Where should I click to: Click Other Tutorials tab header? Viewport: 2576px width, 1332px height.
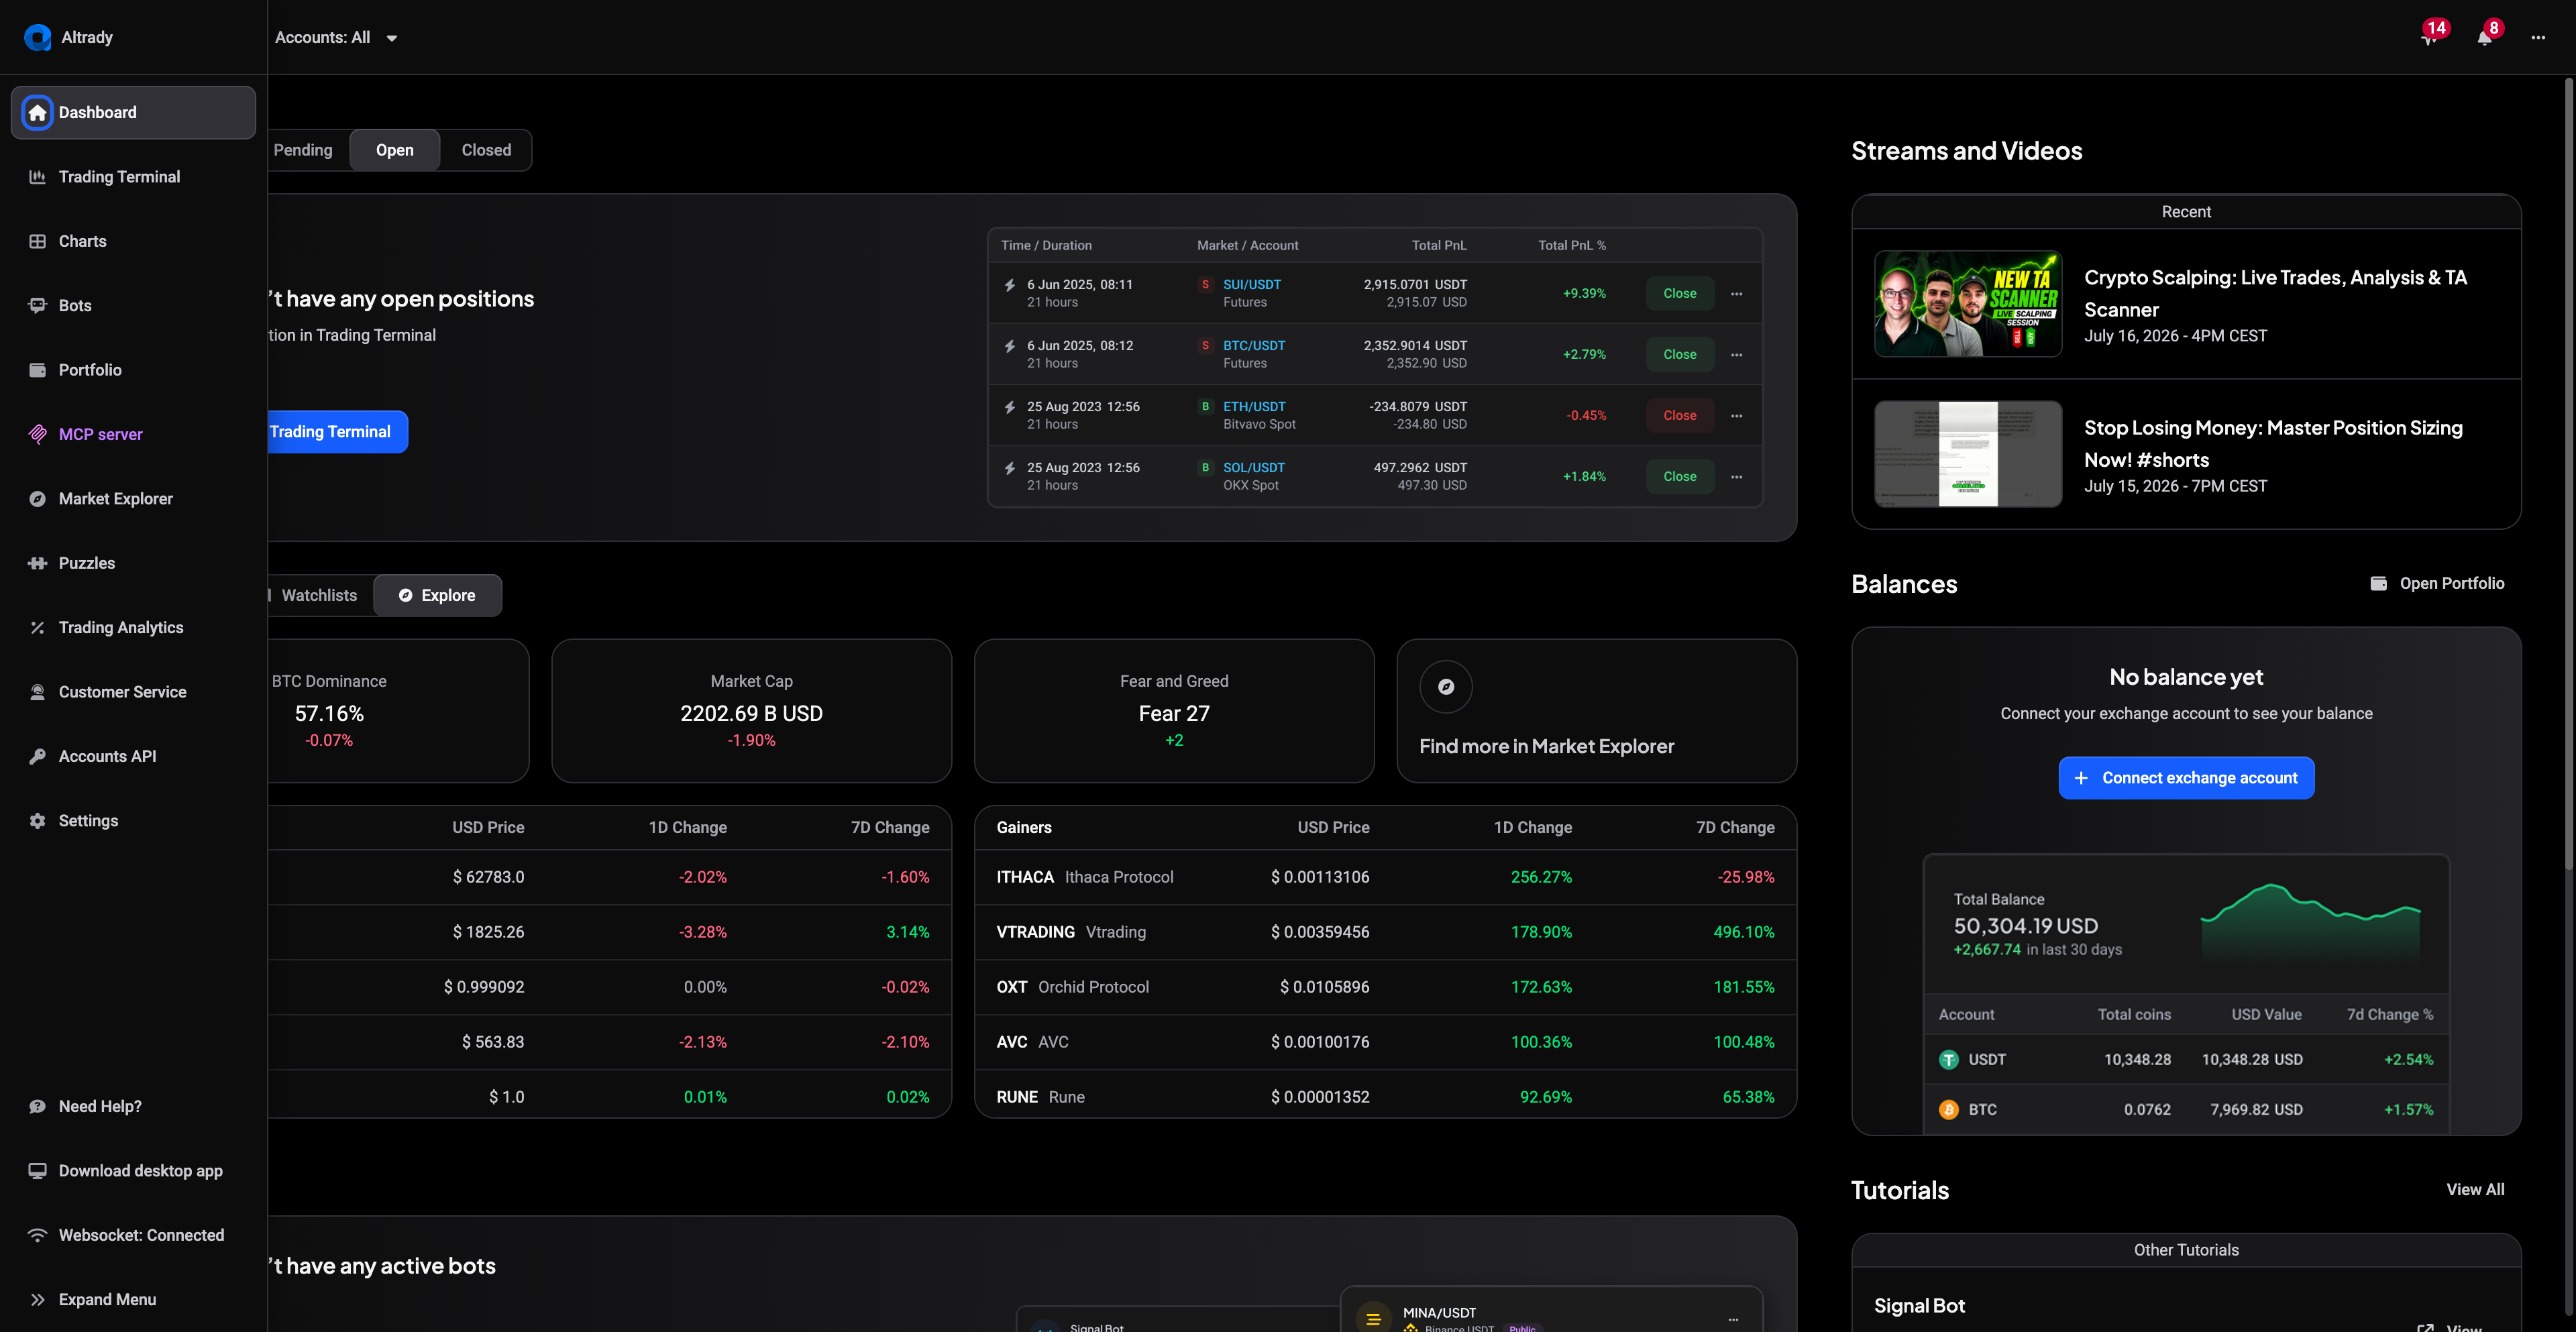pos(2186,1250)
